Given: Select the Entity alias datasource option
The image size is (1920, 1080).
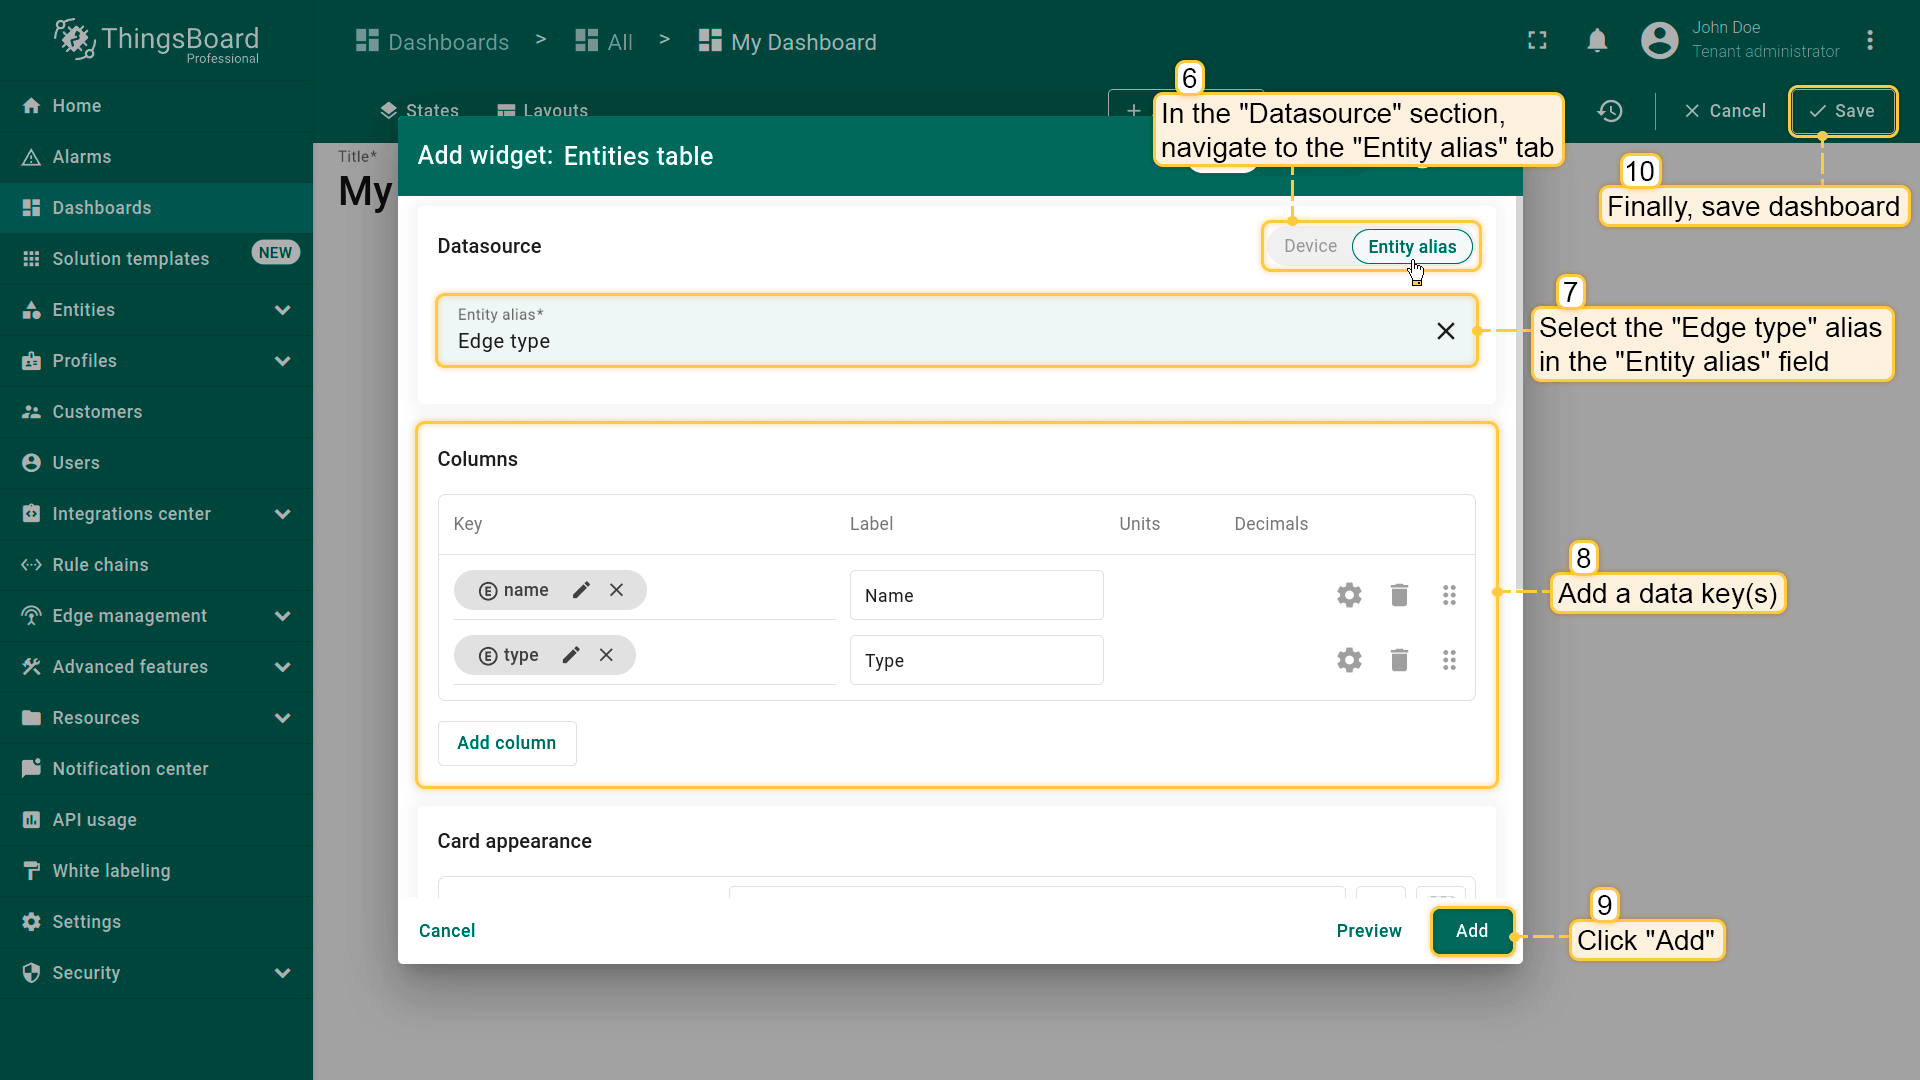Looking at the screenshot, I should 1411,247.
